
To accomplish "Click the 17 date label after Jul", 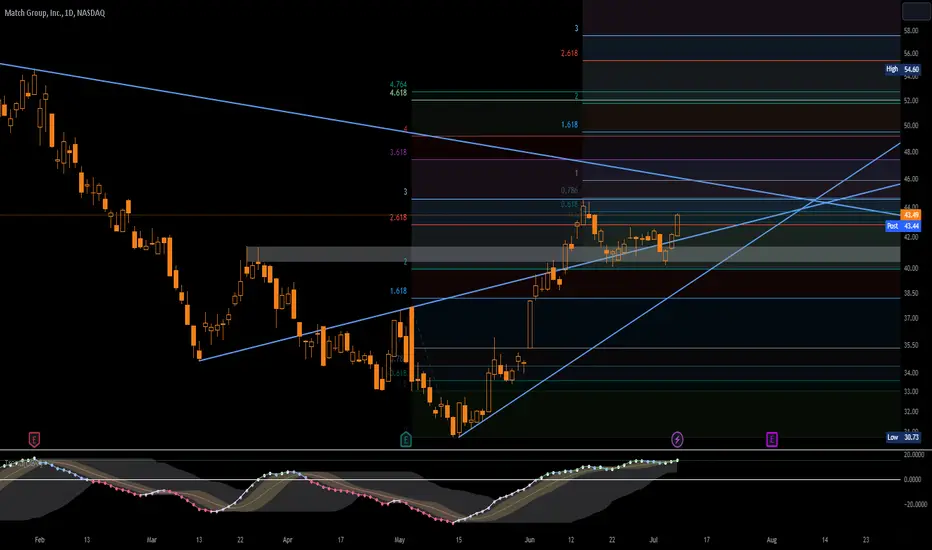I will [707, 540].
